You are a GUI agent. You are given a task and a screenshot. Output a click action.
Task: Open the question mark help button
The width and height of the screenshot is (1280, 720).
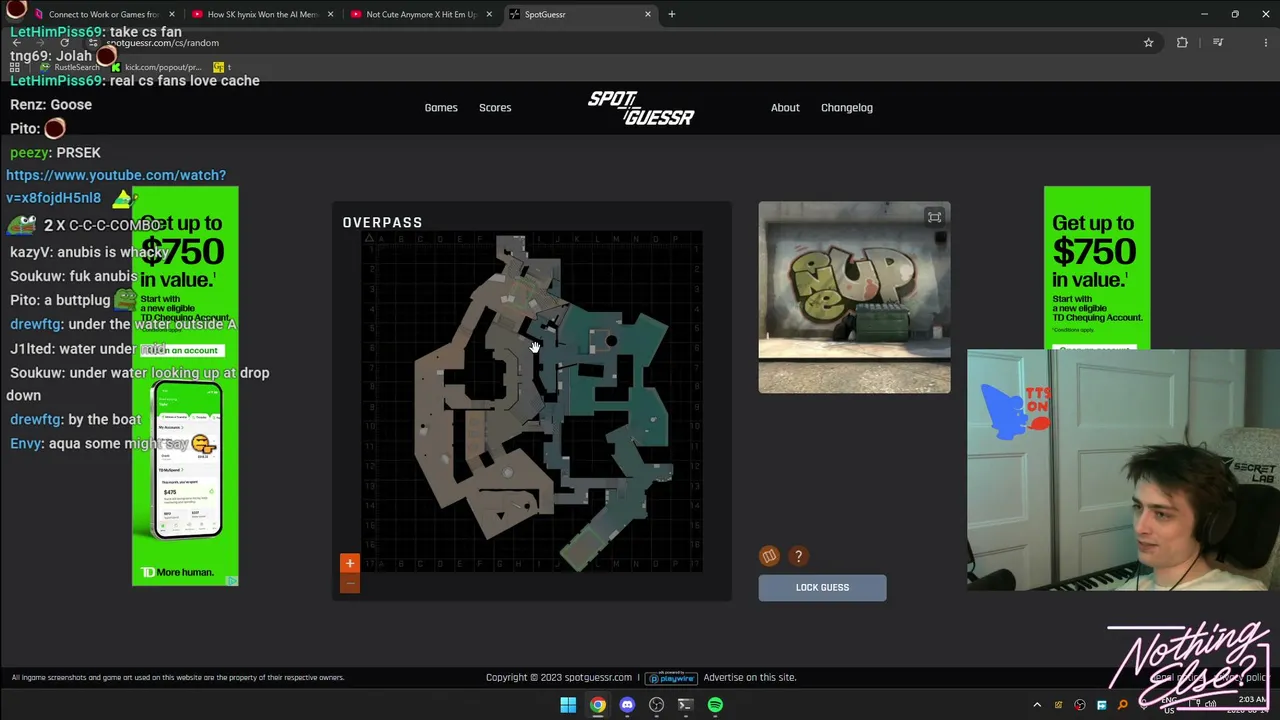(798, 556)
